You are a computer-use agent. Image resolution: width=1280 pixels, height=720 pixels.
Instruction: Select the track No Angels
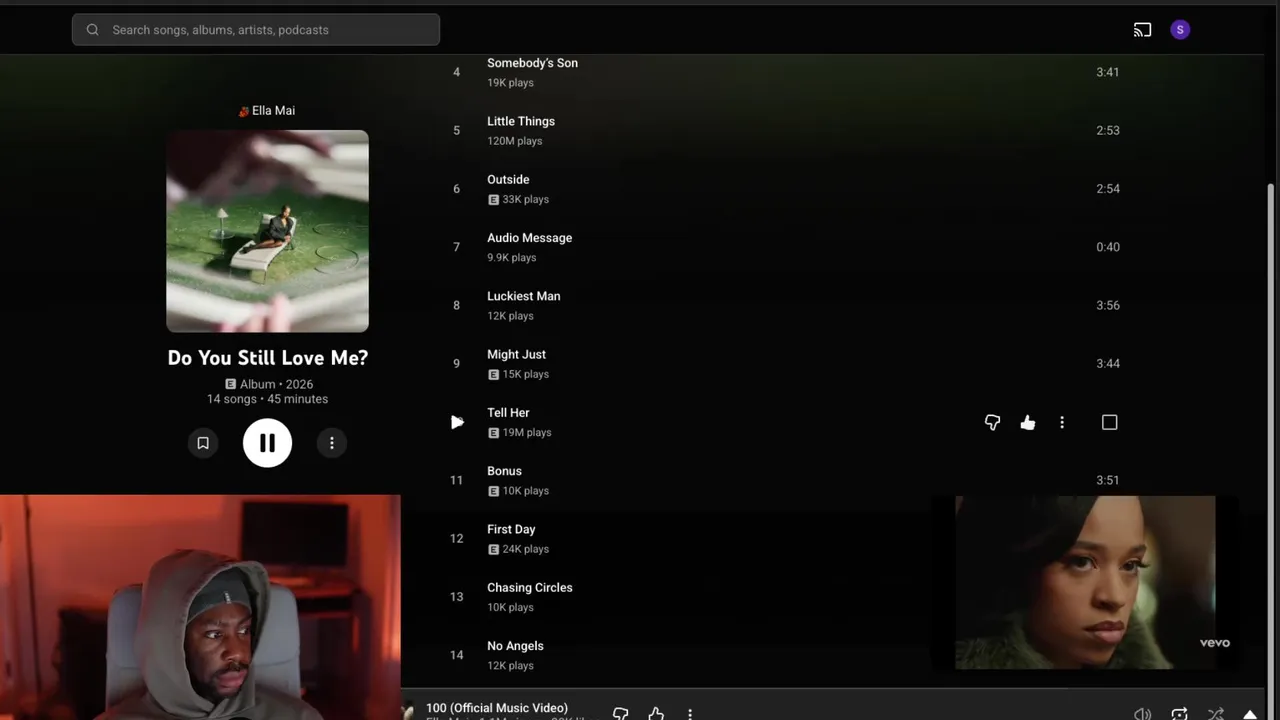[515, 646]
